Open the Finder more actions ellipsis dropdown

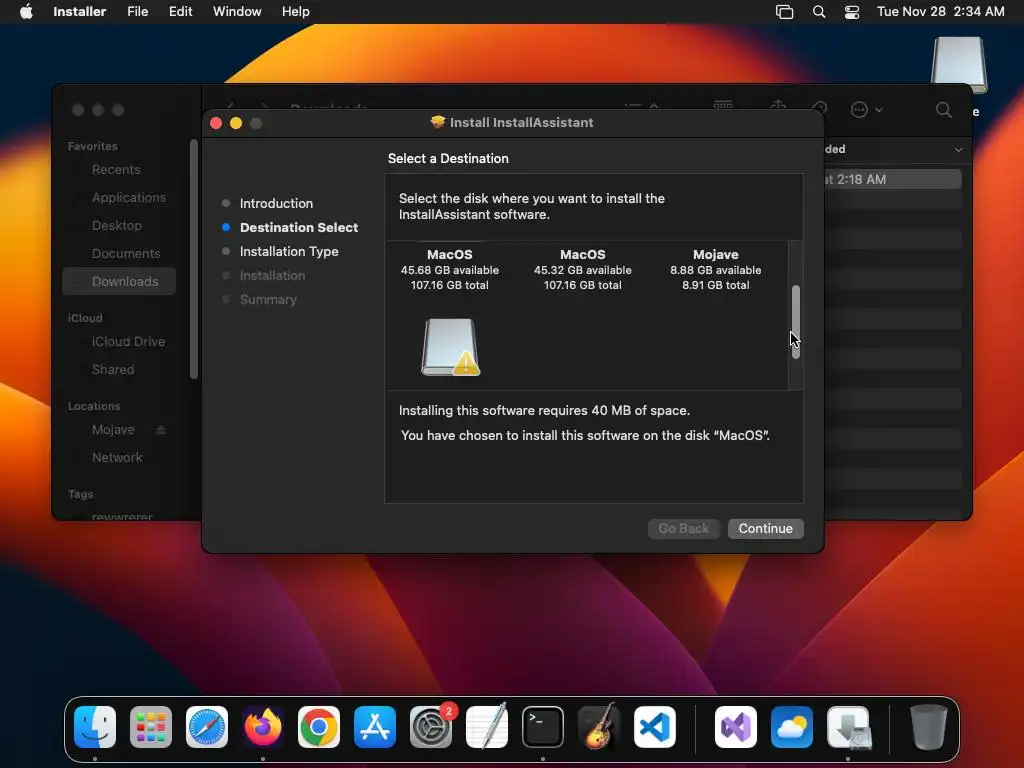866,110
